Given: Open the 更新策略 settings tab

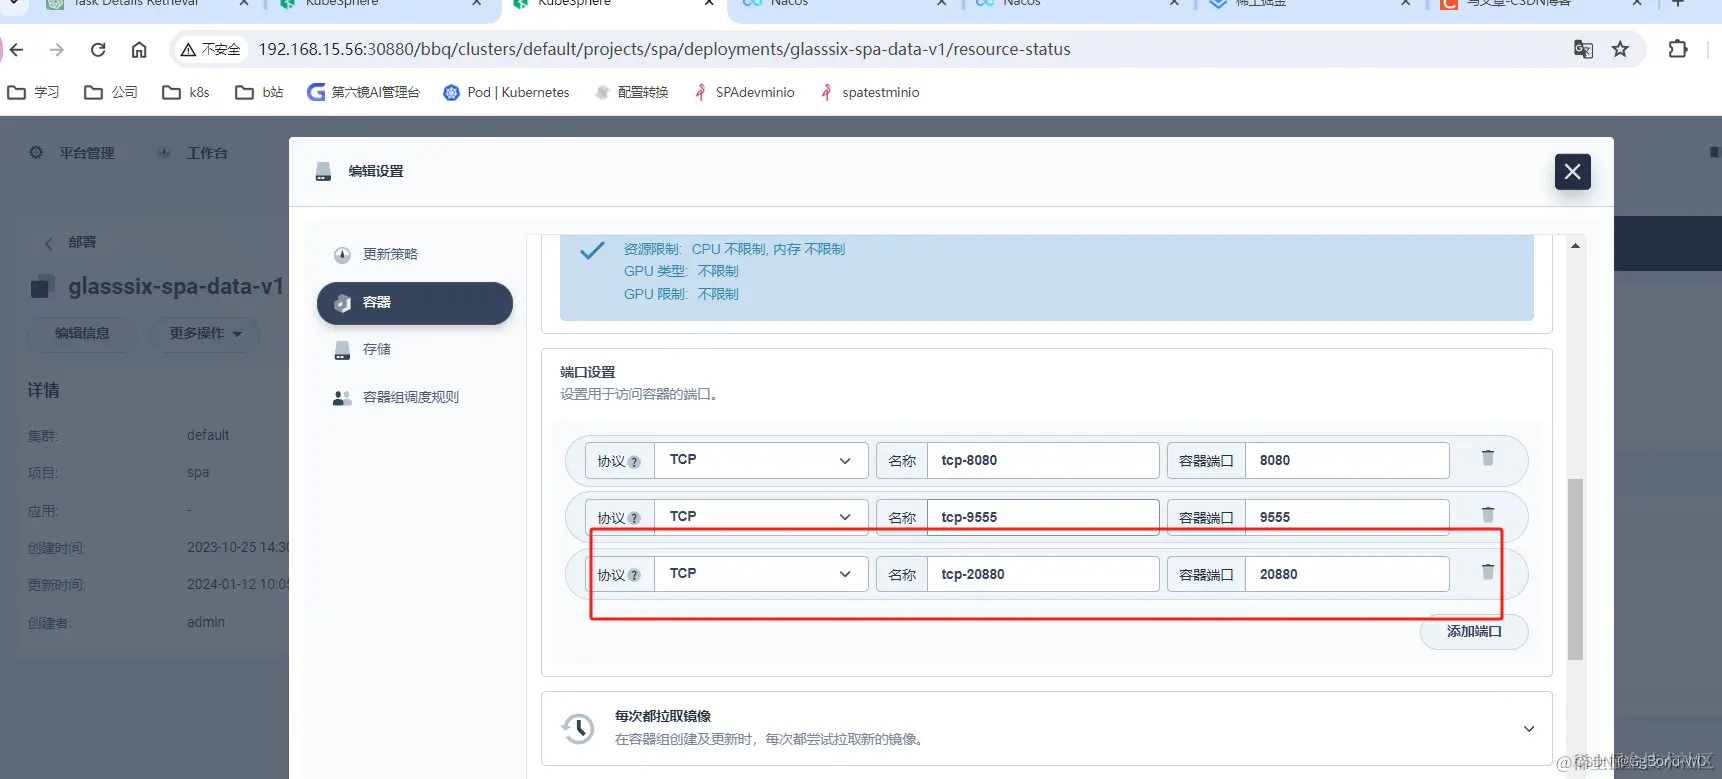Looking at the screenshot, I should 414,254.
